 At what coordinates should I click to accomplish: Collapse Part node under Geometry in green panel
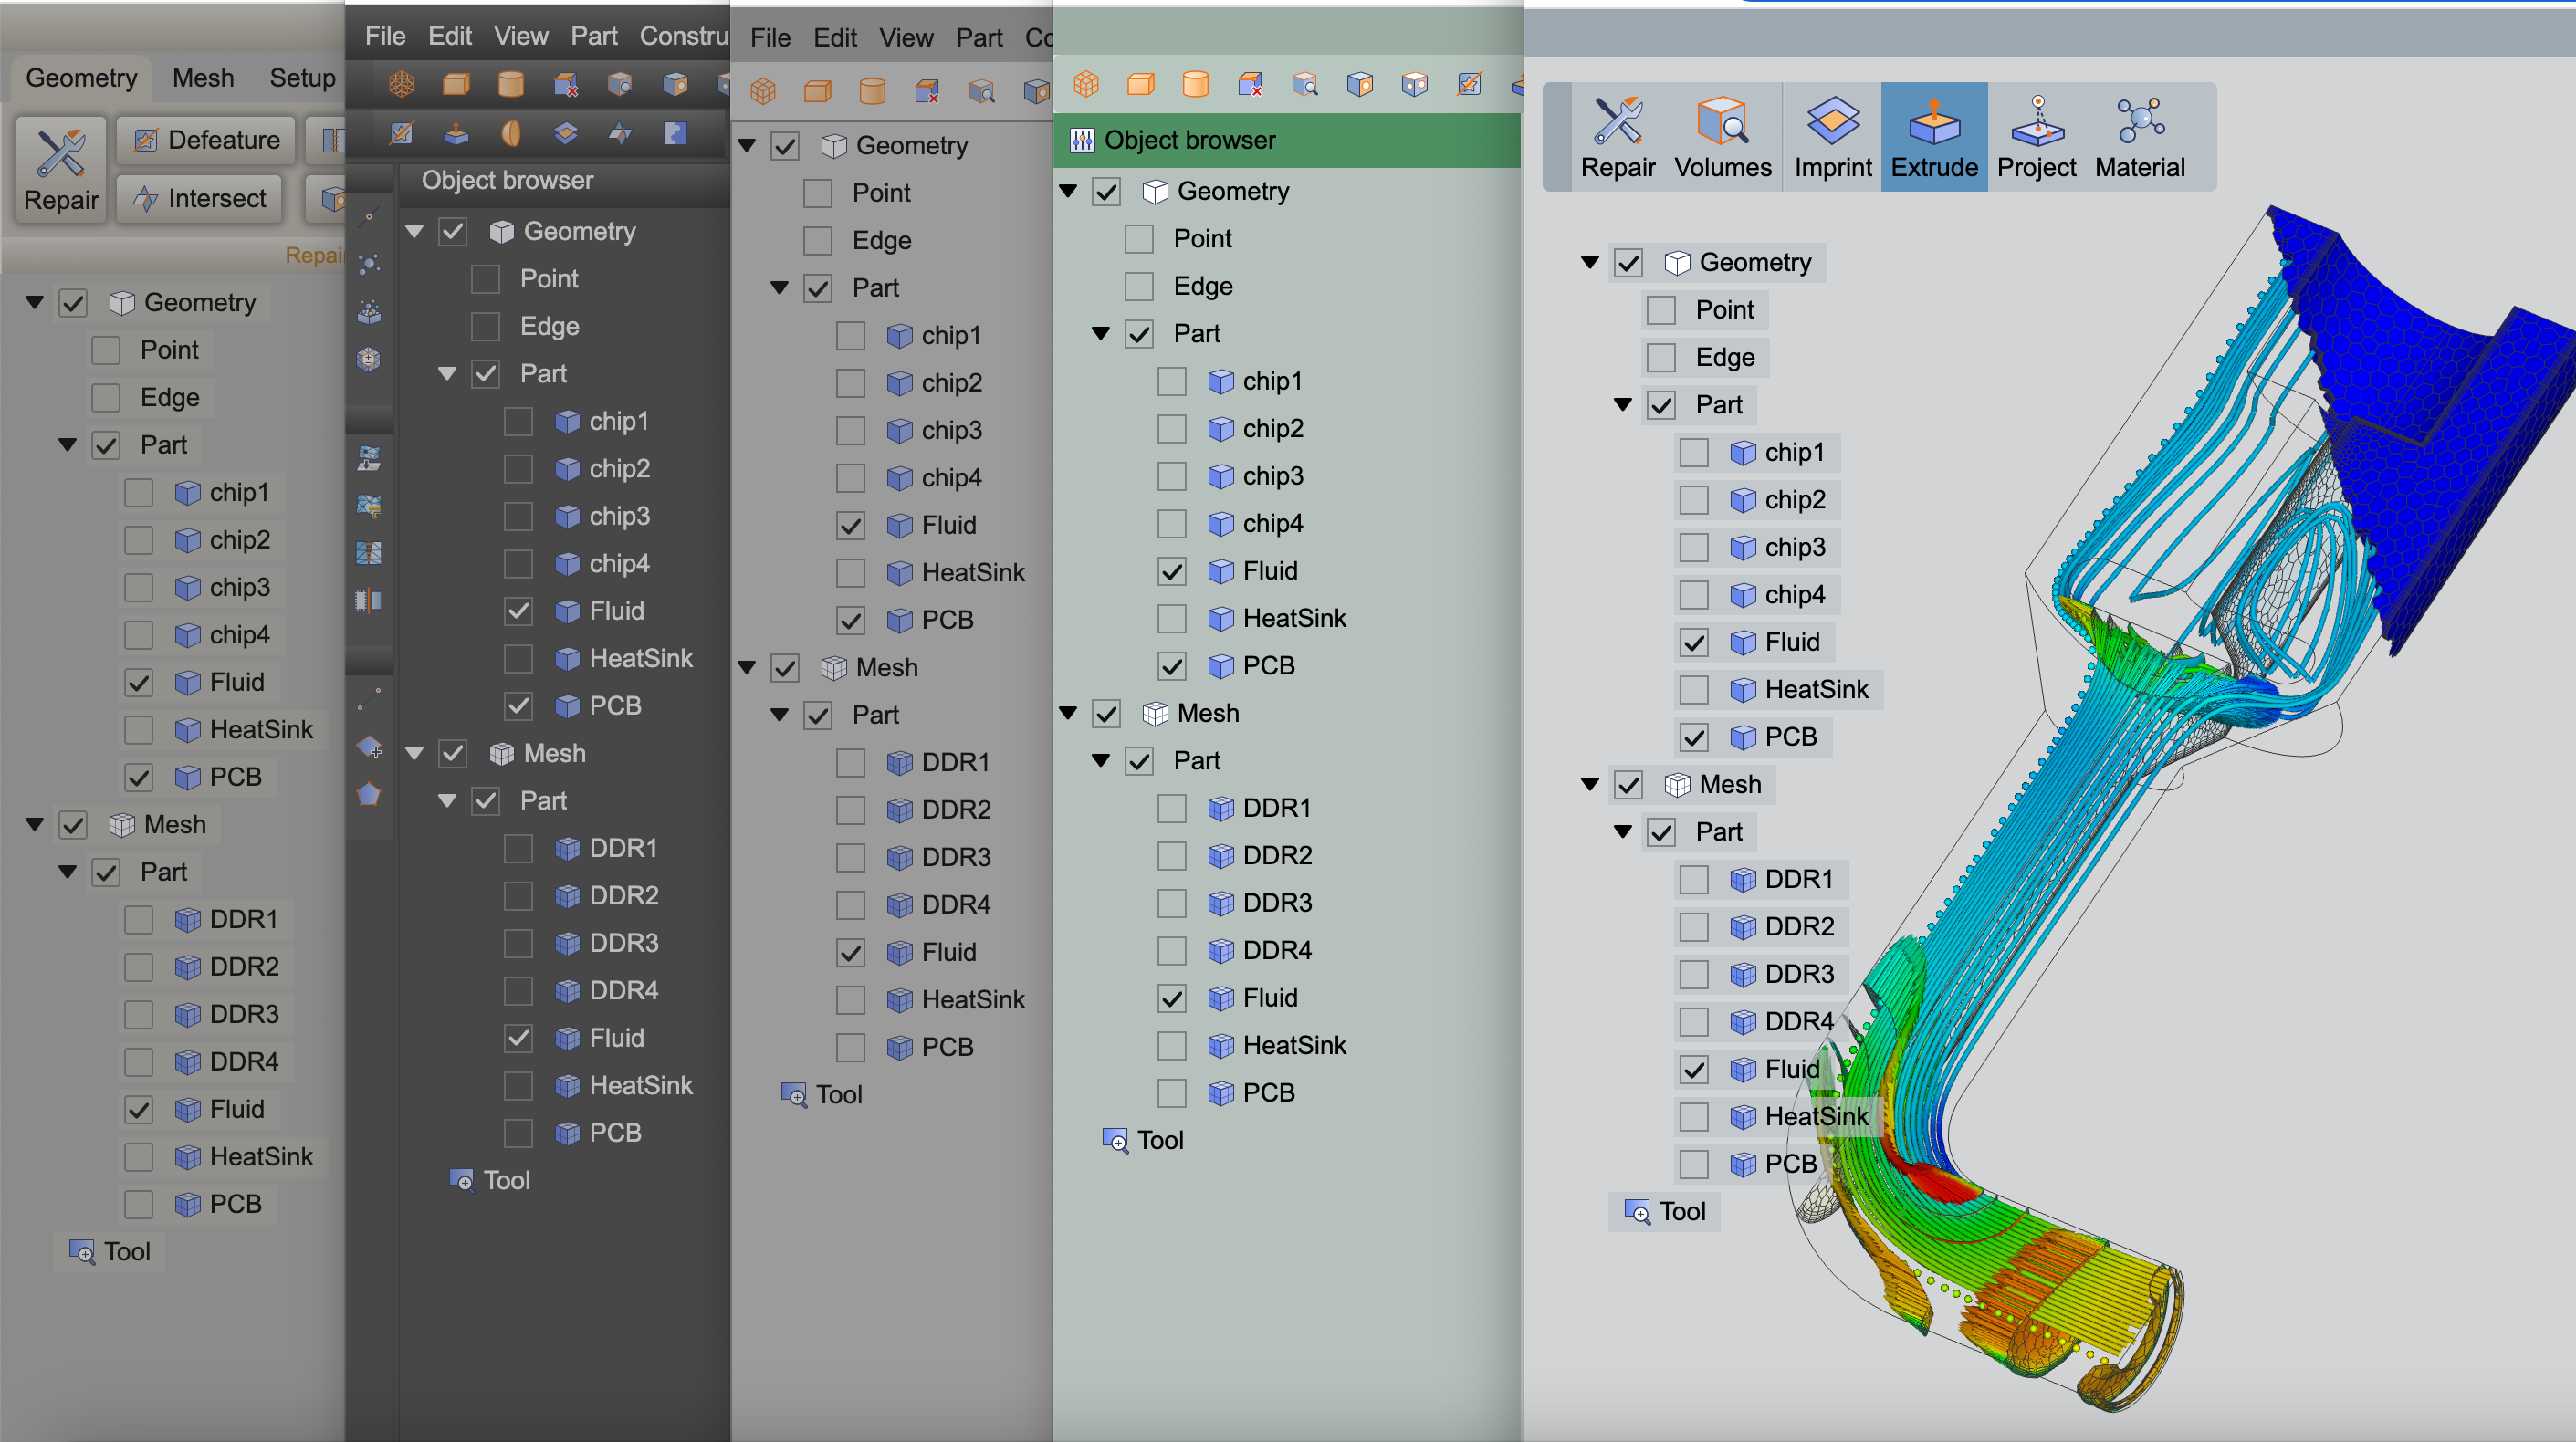click(1101, 334)
